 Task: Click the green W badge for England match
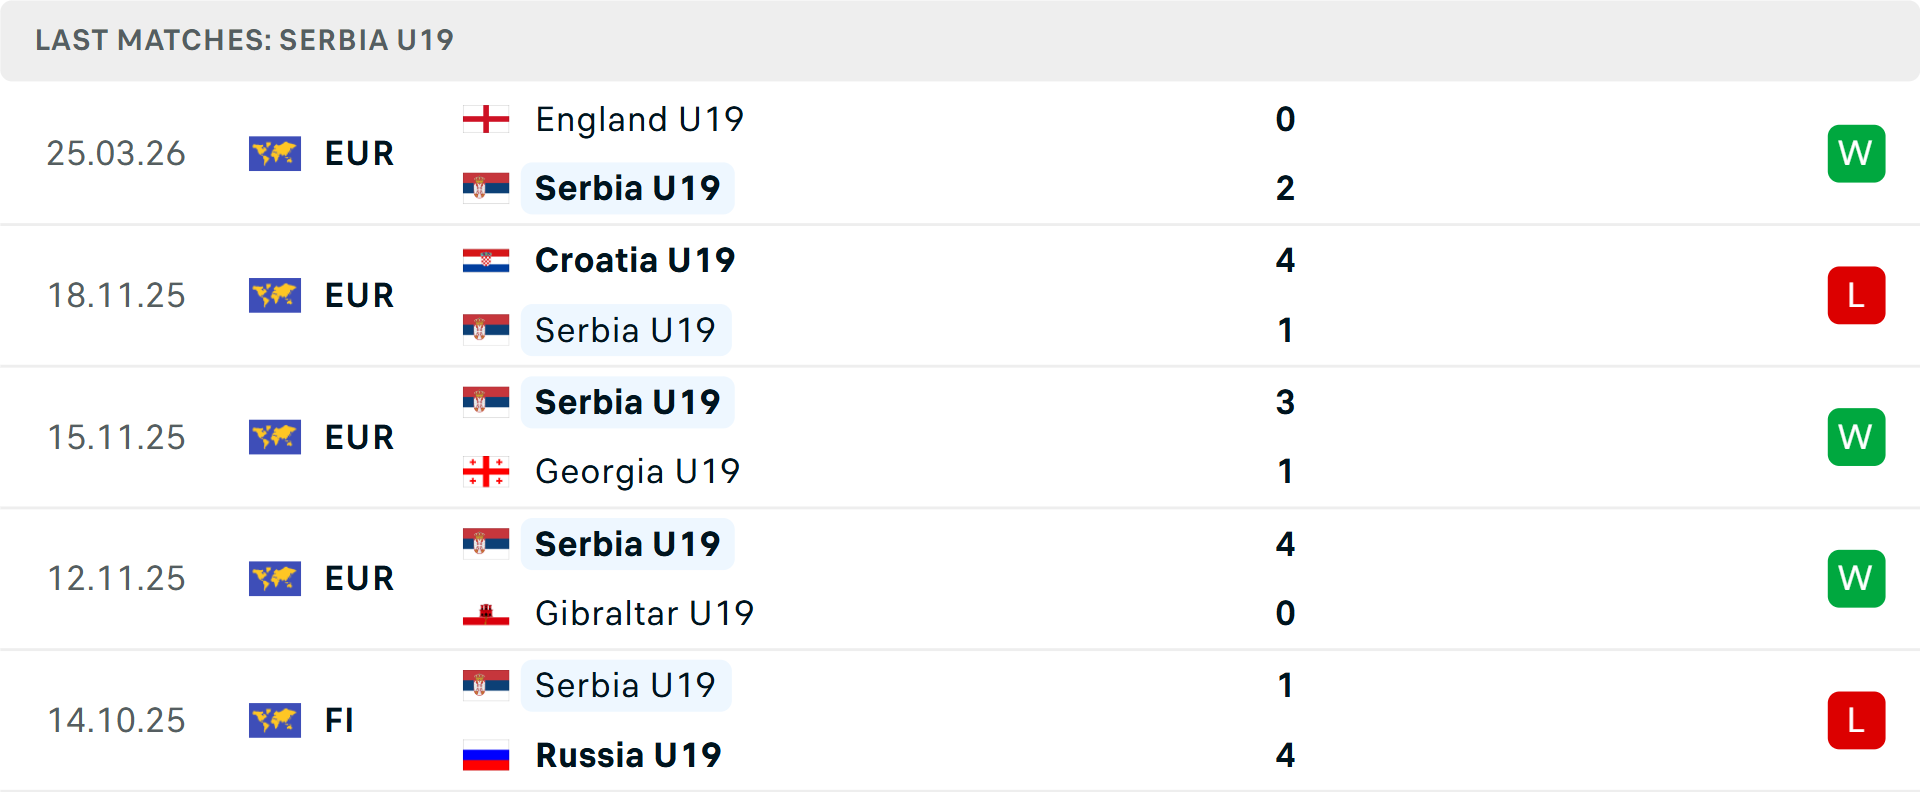click(x=1856, y=154)
